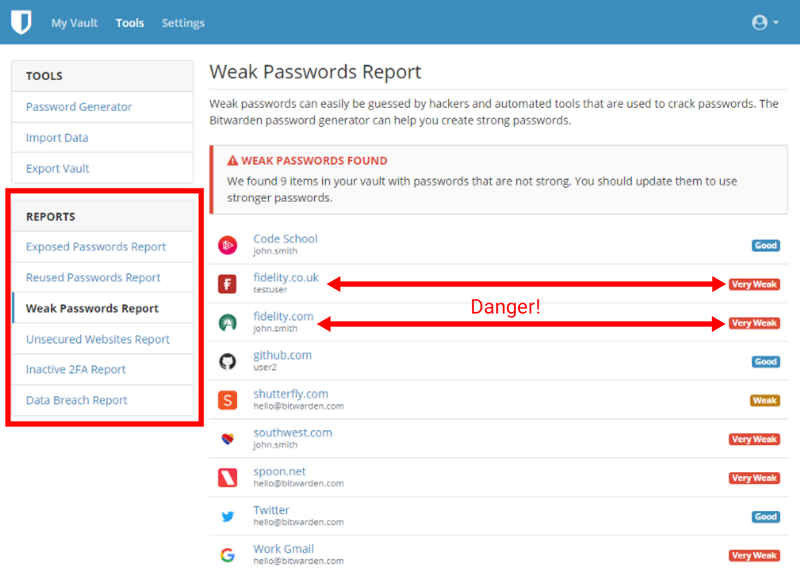The height and width of the screenshot is (582, 800).
Task: Click the Very Weak badge for southwest.com
Action: [x=754, y=440]
